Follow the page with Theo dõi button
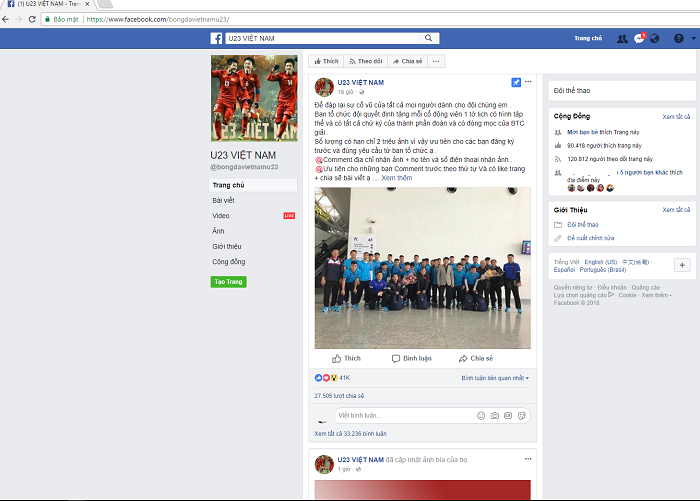Screen dimensions: 700x501 [x=366, y=61]
